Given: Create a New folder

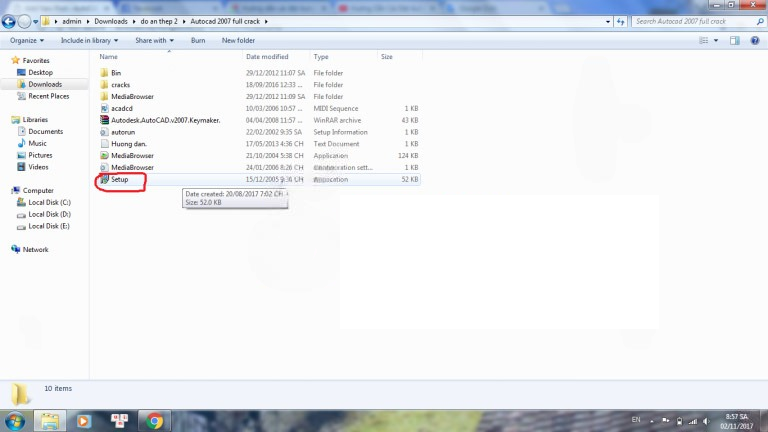Looking at the screenshot, I should (238, 41).
